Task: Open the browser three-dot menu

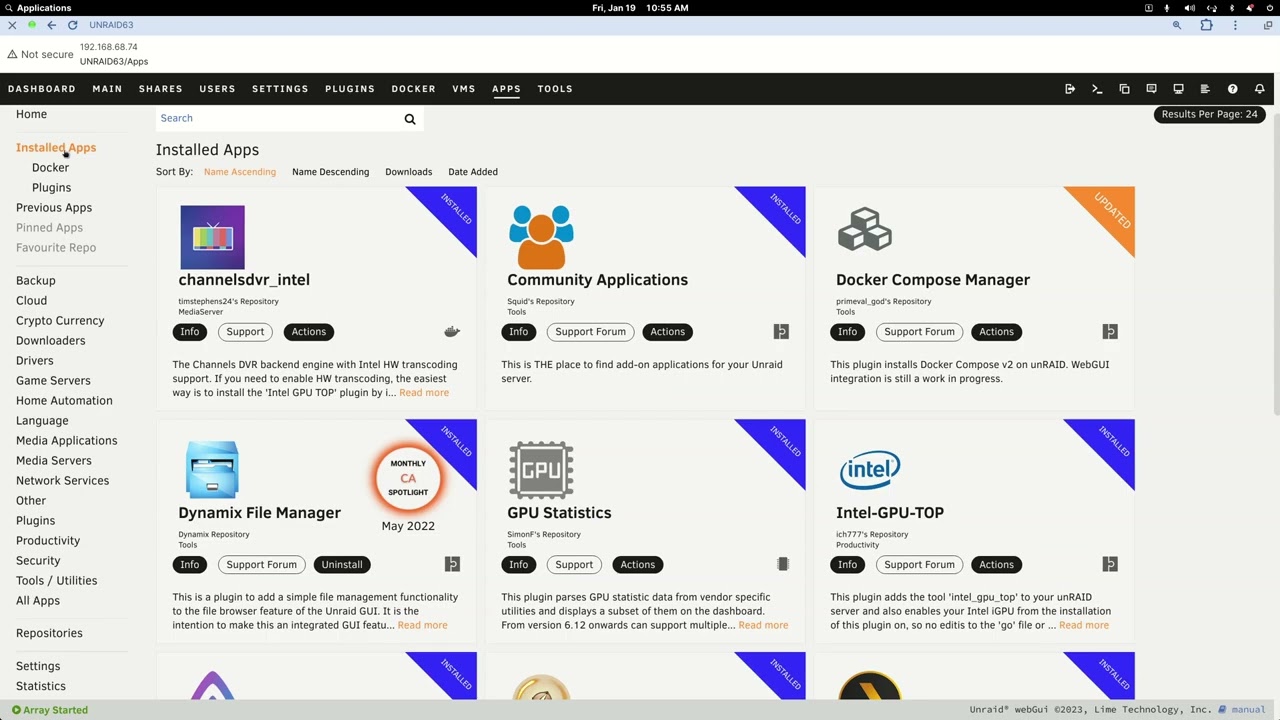Action: coord(1235,25)
